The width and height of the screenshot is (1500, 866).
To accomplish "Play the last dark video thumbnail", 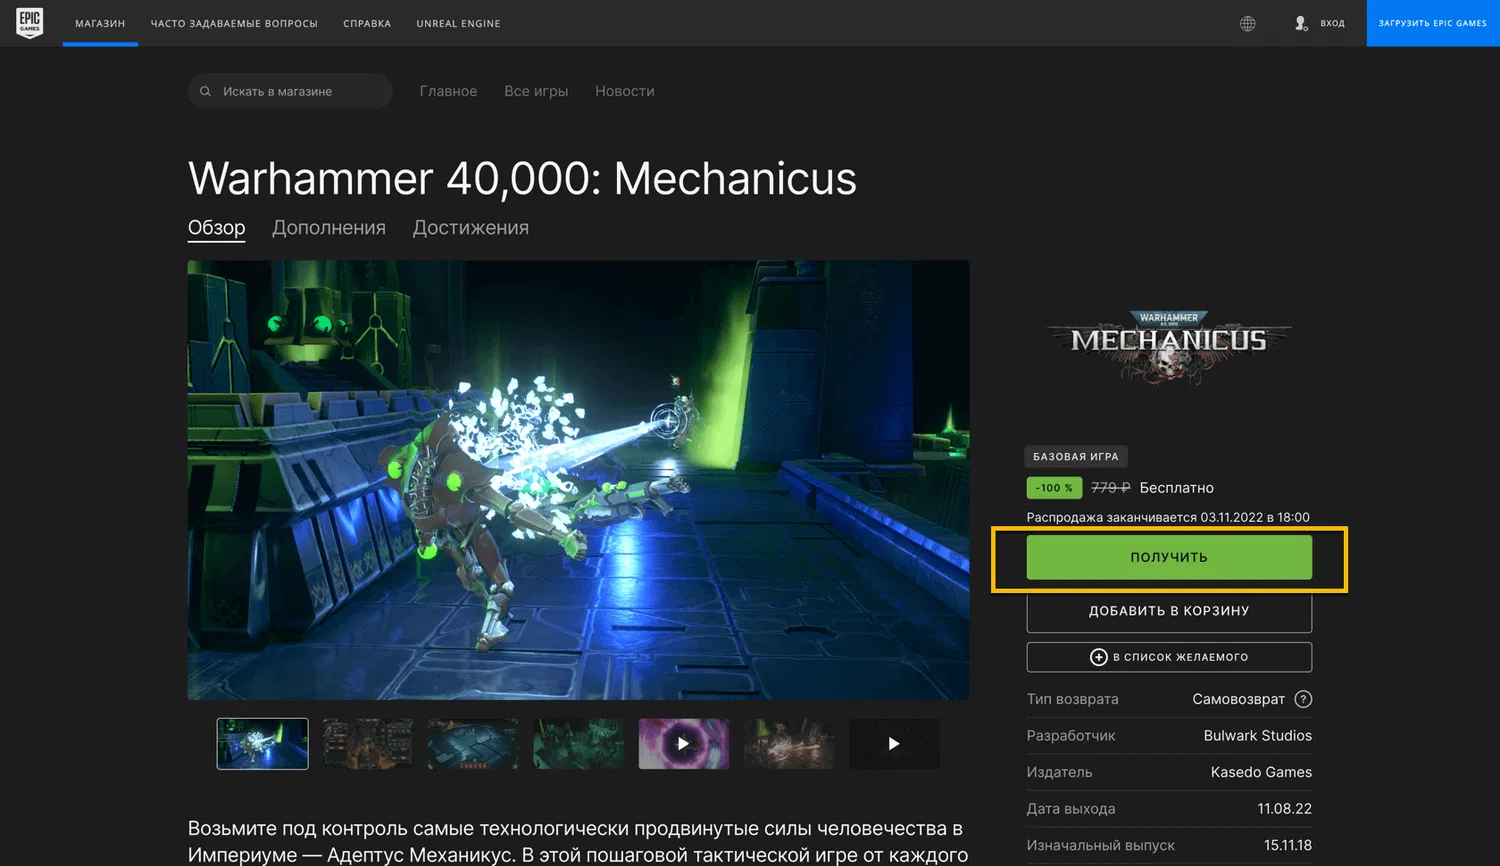I will point(894,744).
